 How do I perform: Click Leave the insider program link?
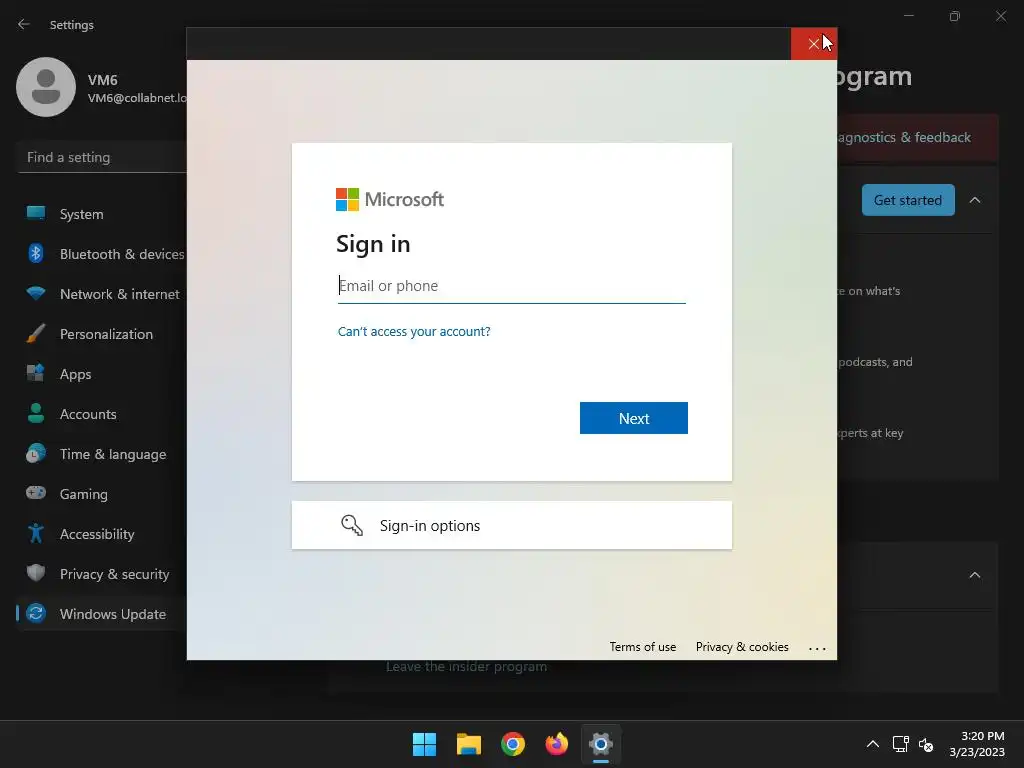pyautogui.click(x=466, y=667)
